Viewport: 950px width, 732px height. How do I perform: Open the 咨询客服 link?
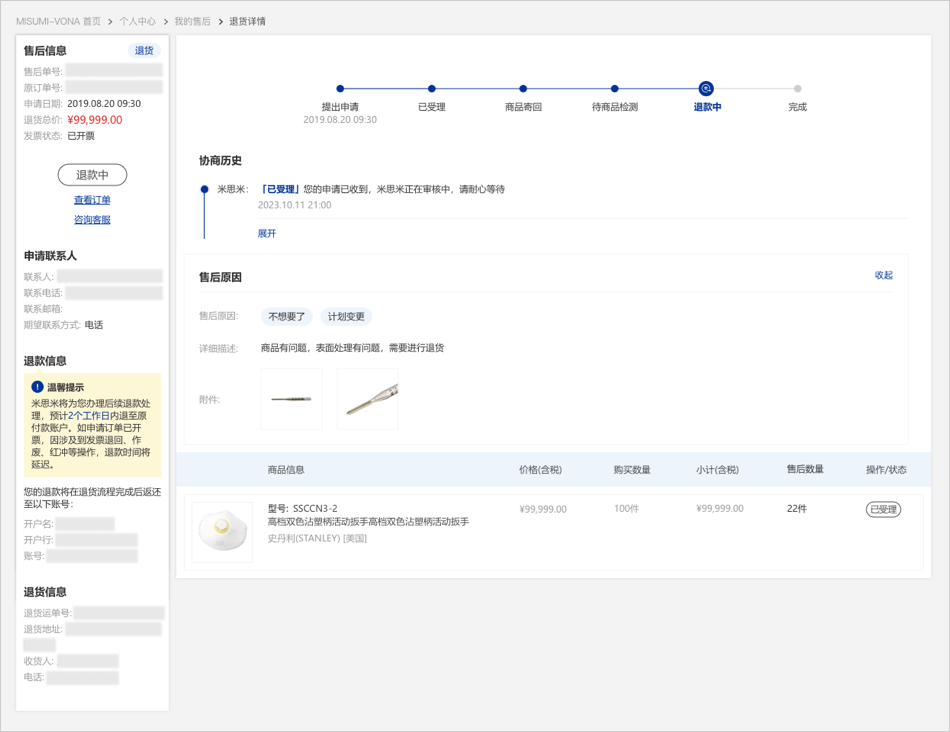(x=92, y=220)
